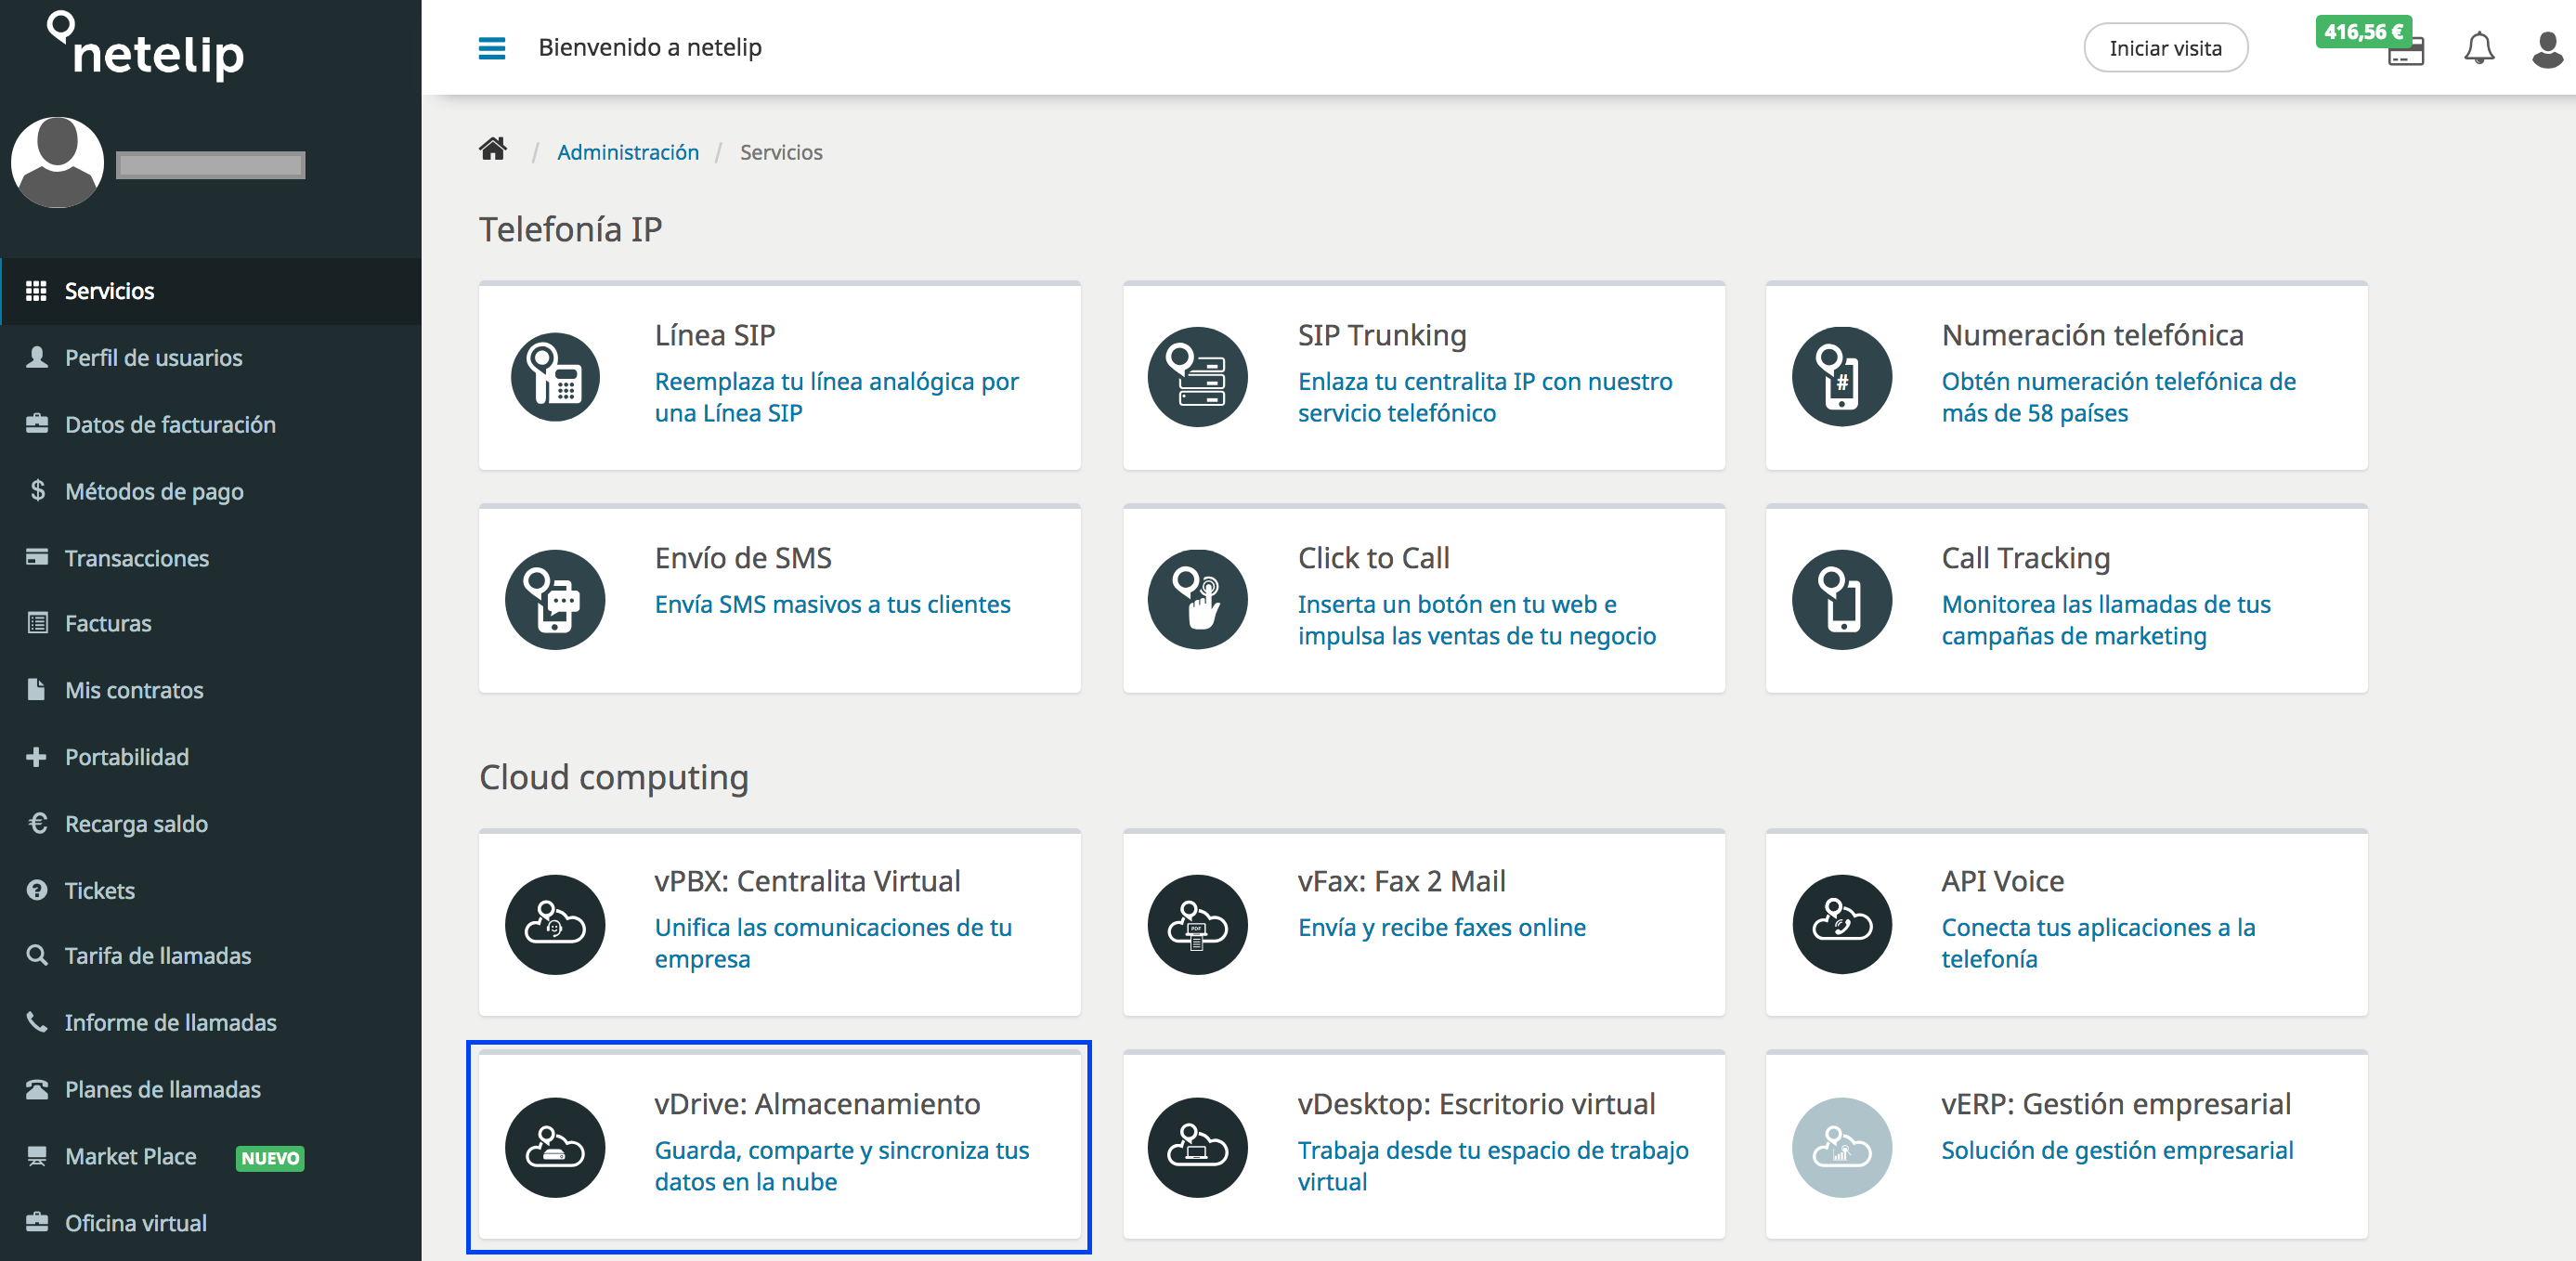The image size is (2576, 1261).
Task: Click the vDesktop cloud icon
Action: point(1197,1147)
